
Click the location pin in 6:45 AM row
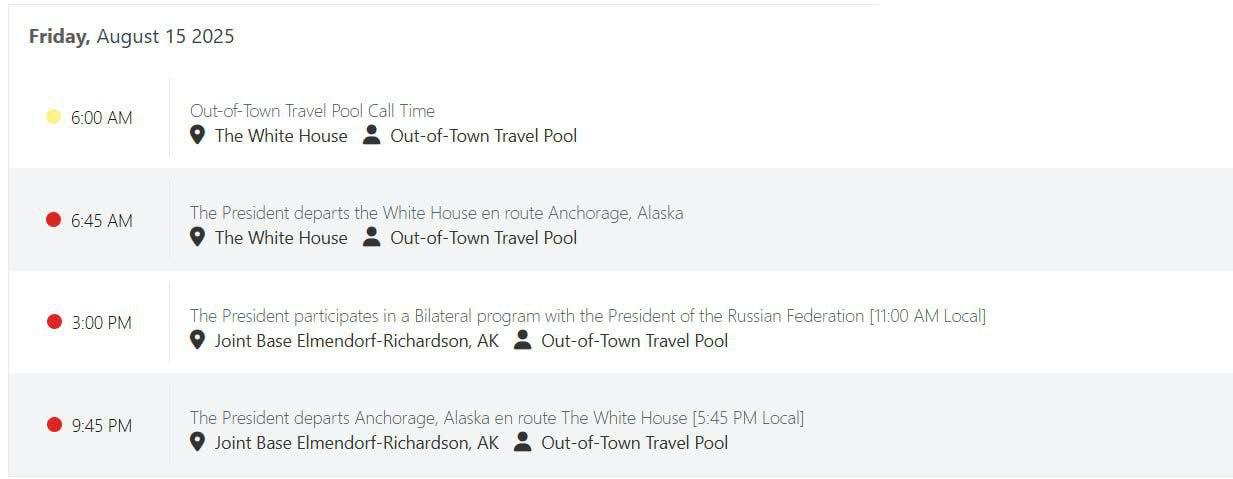click(198, 237)
